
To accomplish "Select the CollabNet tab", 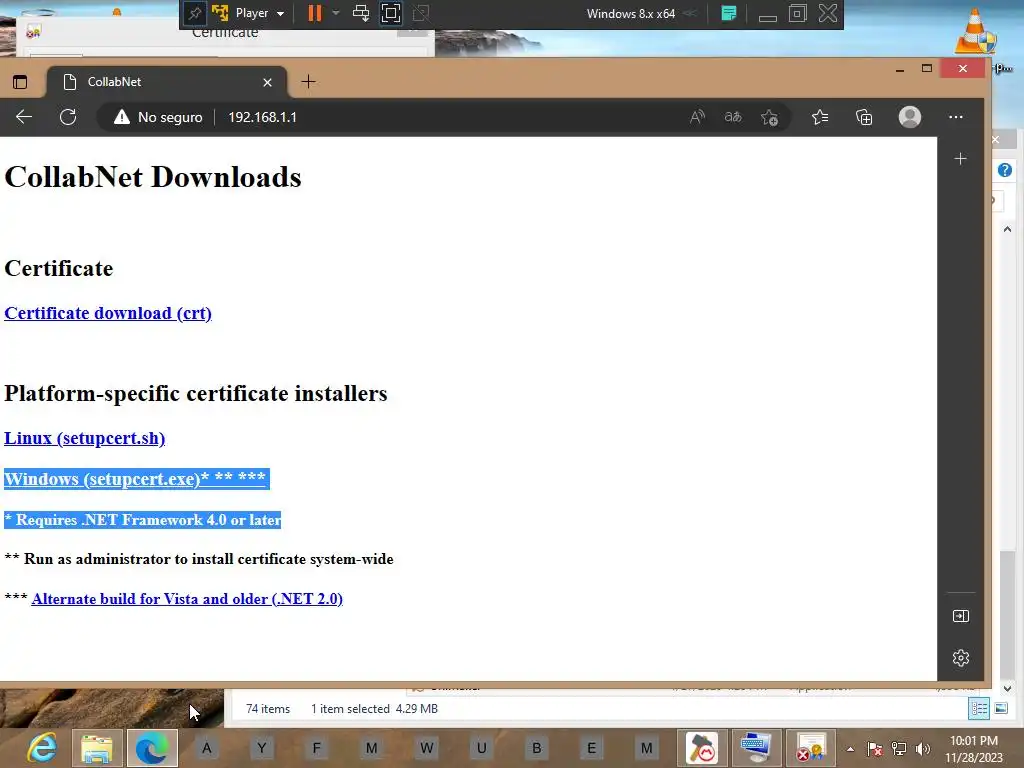I will tap(167, 82).
